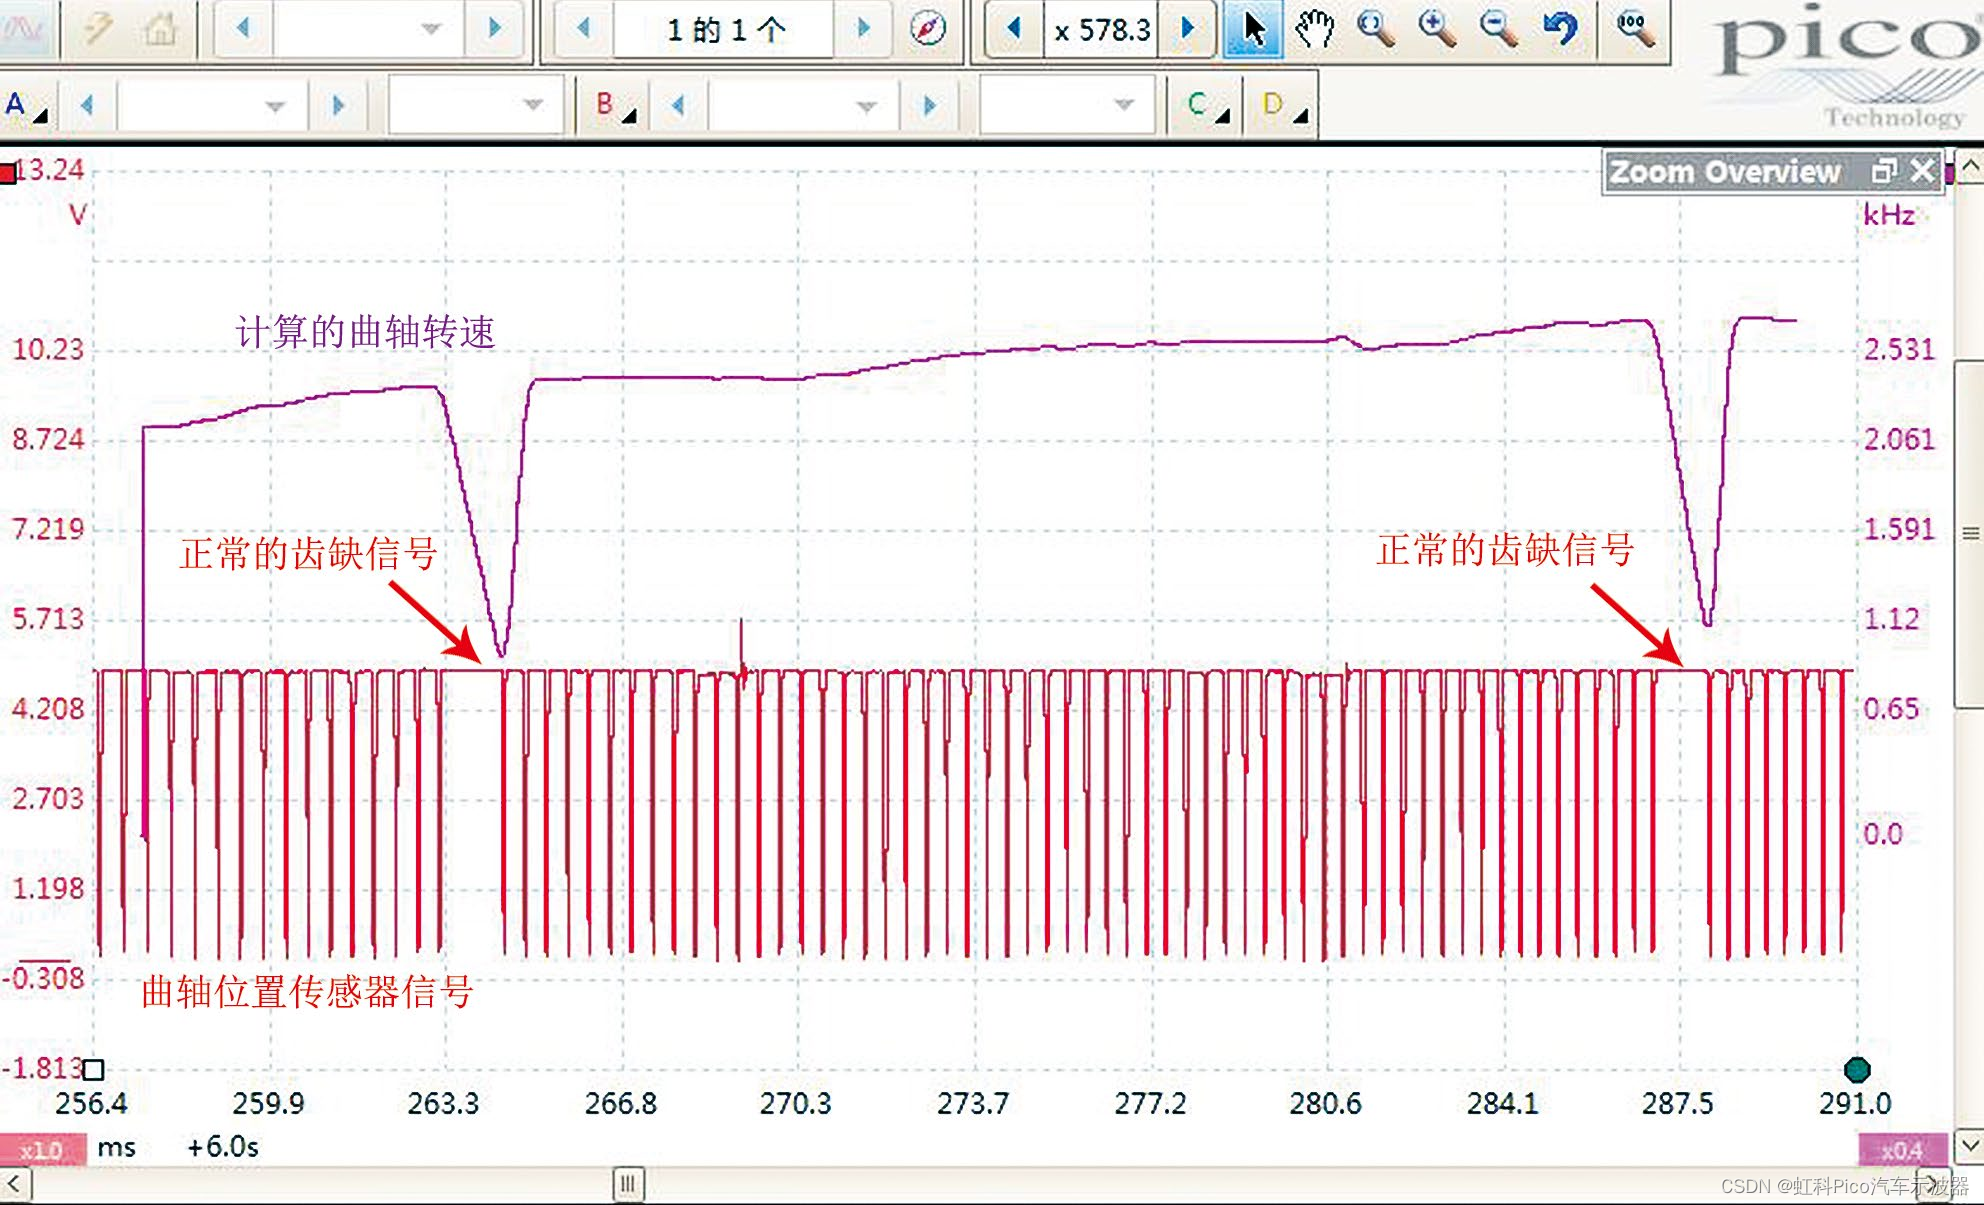
Task: Select the arrow pointer tool
Action: click(x=1252, y=30)
